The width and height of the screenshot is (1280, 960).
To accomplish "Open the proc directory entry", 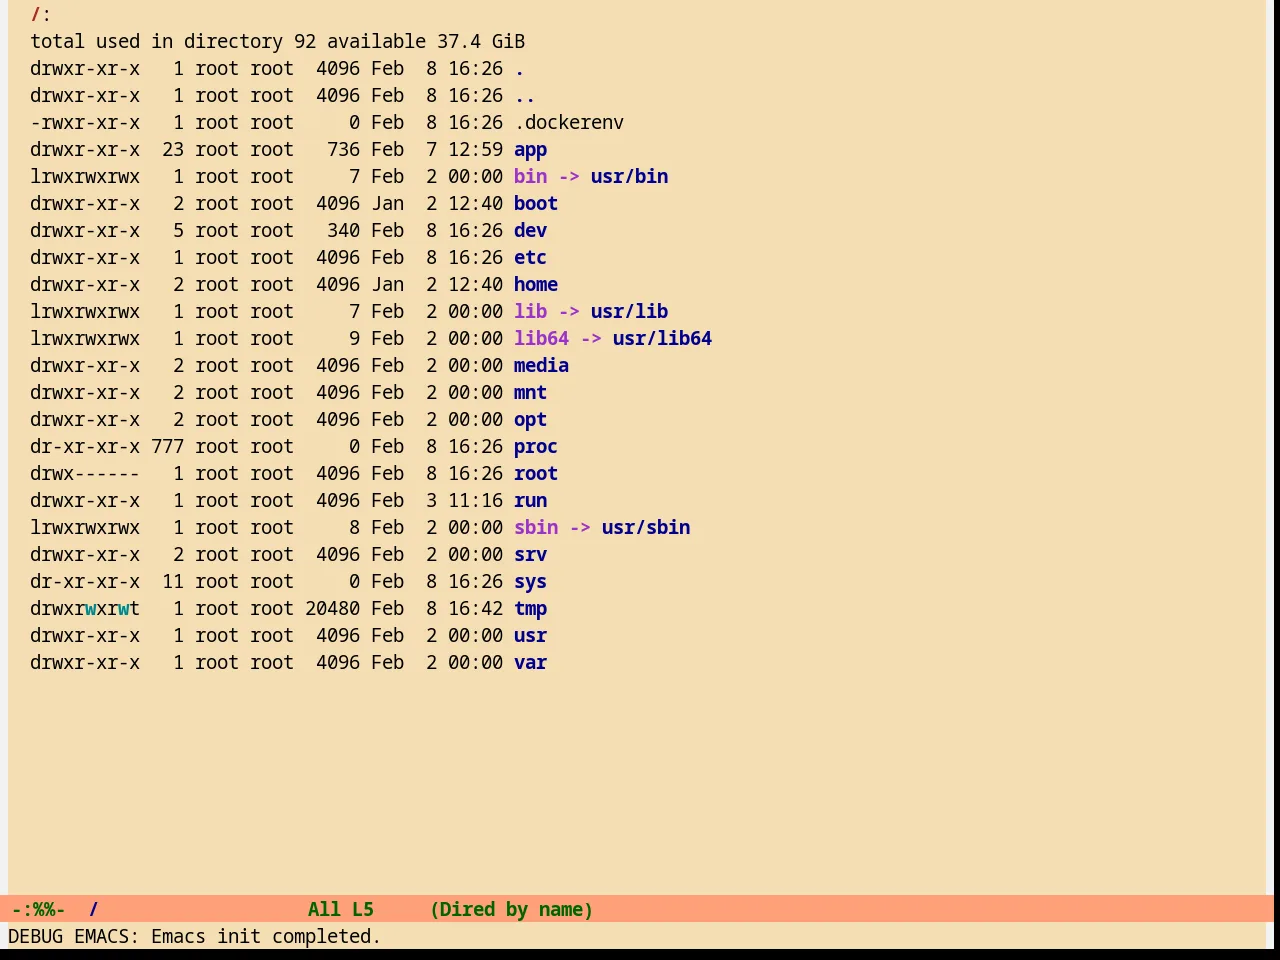I will point(536,447).
